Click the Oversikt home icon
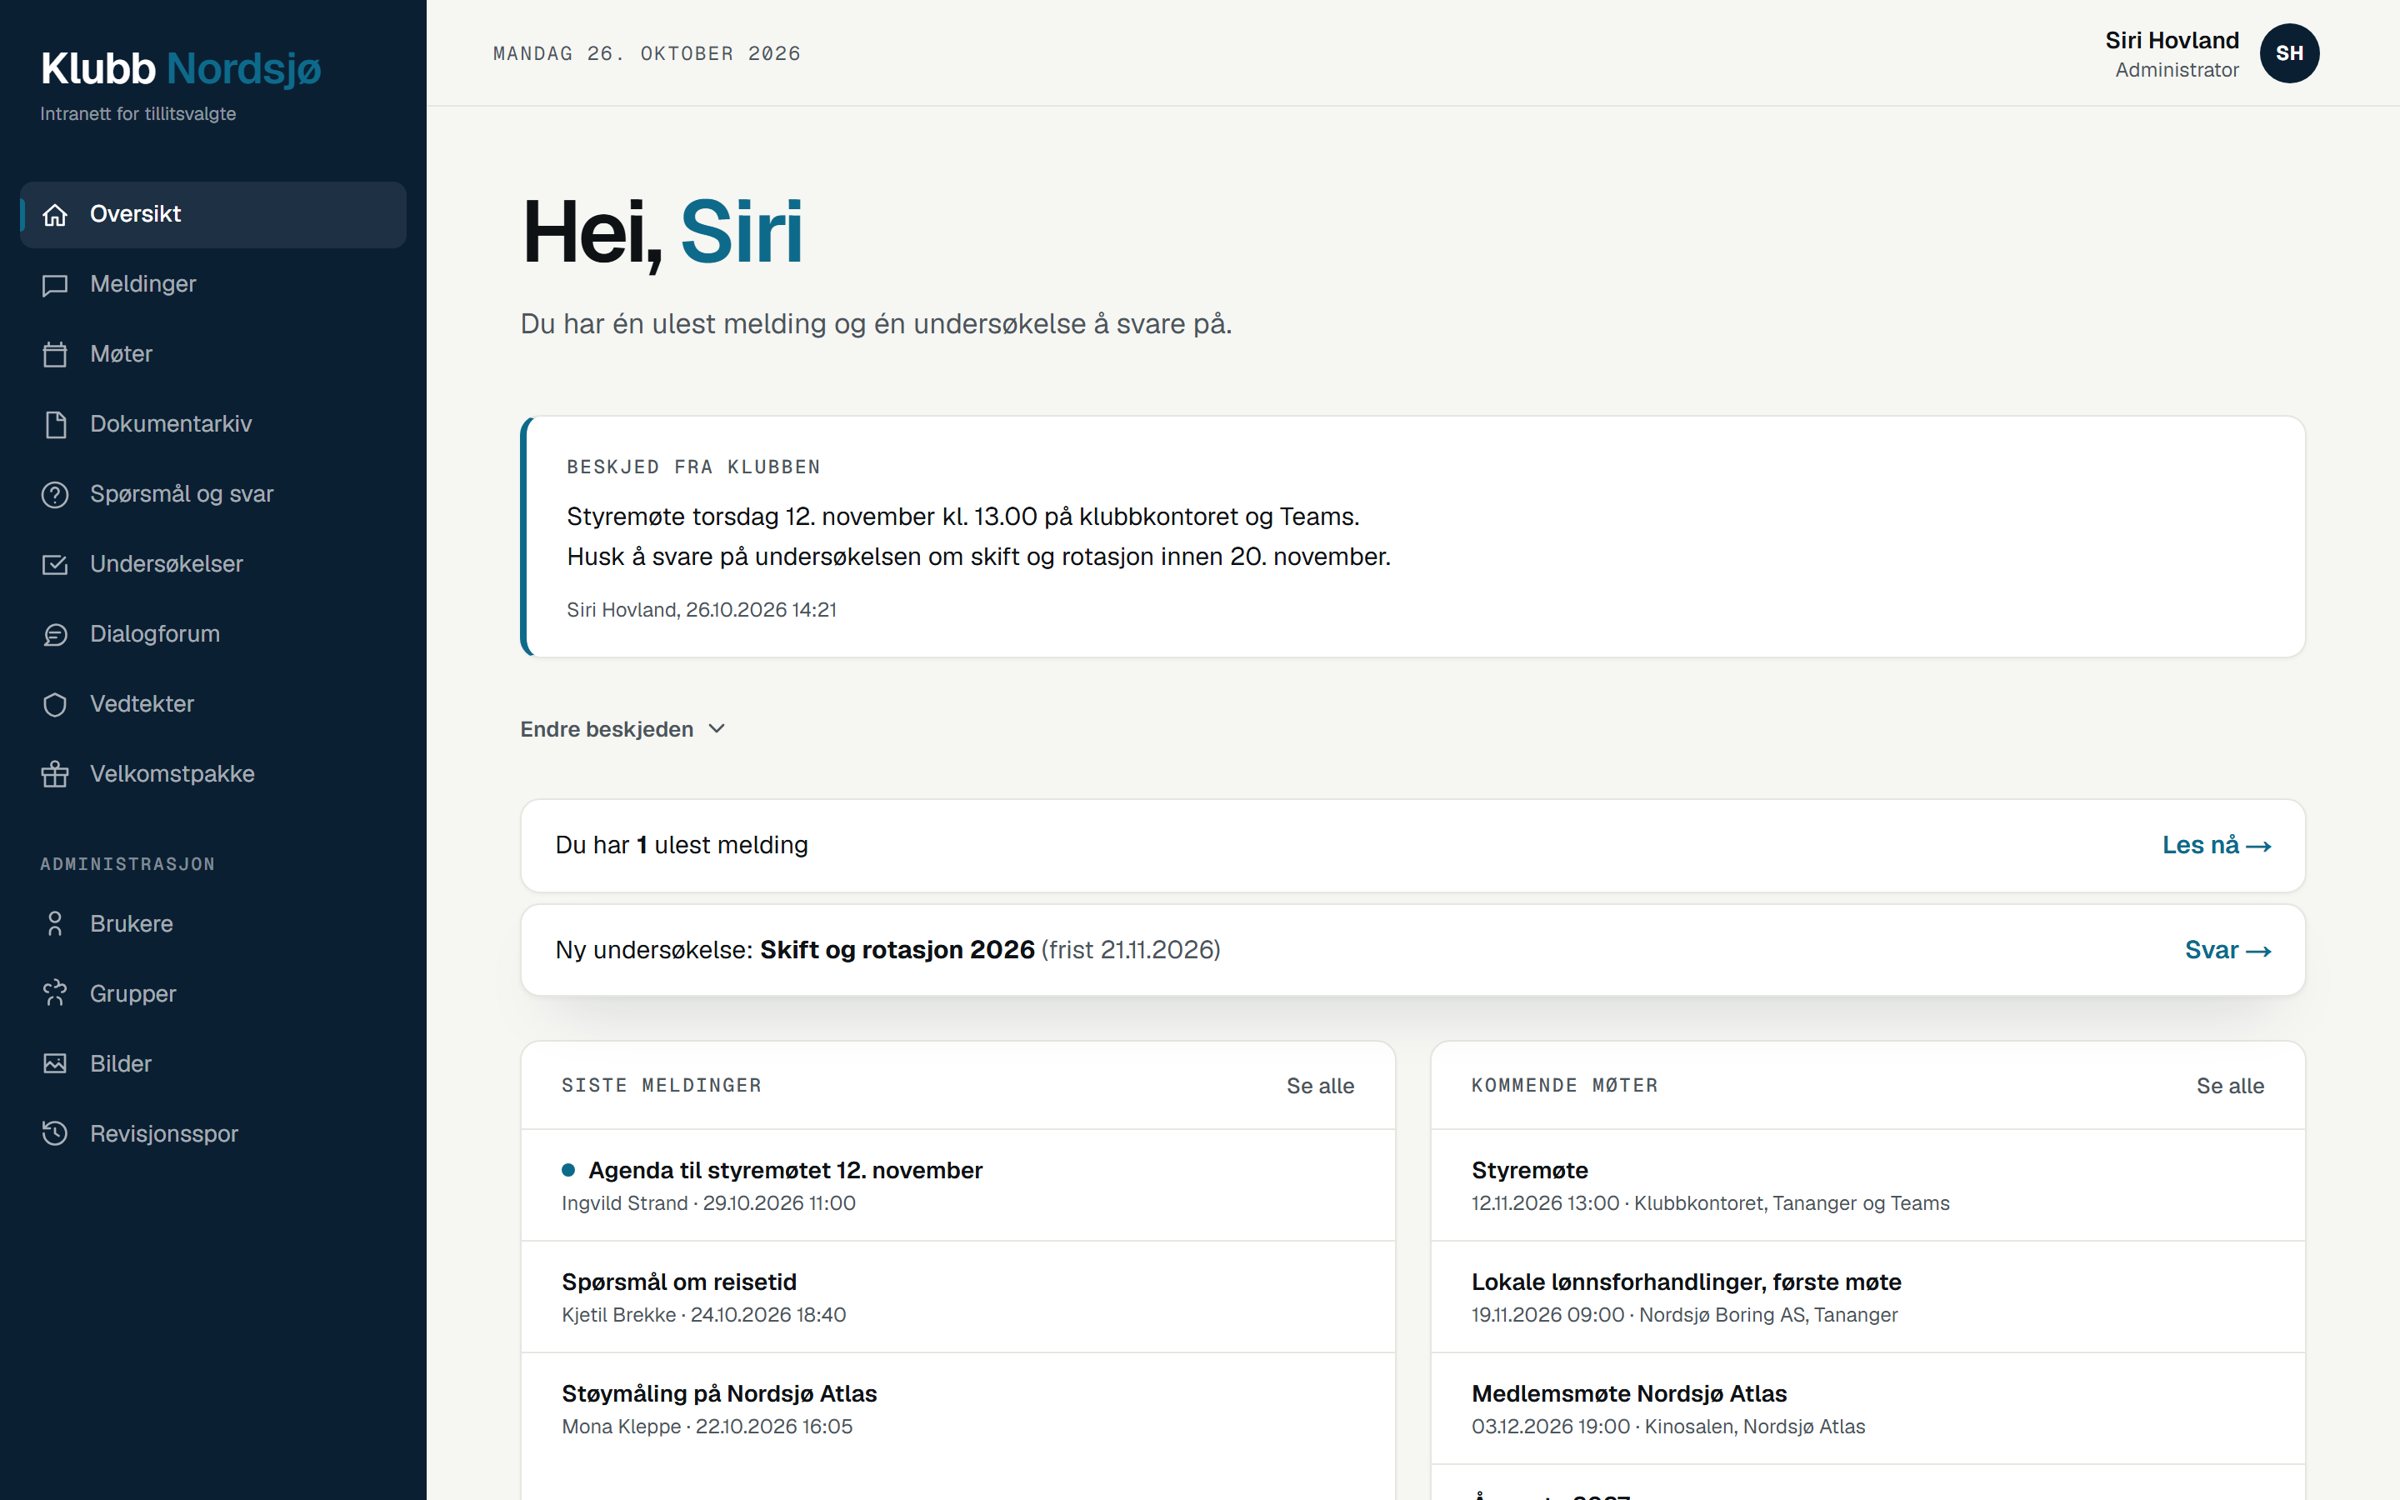Screen dimensions: 2400x1500 tap(55, 215)
